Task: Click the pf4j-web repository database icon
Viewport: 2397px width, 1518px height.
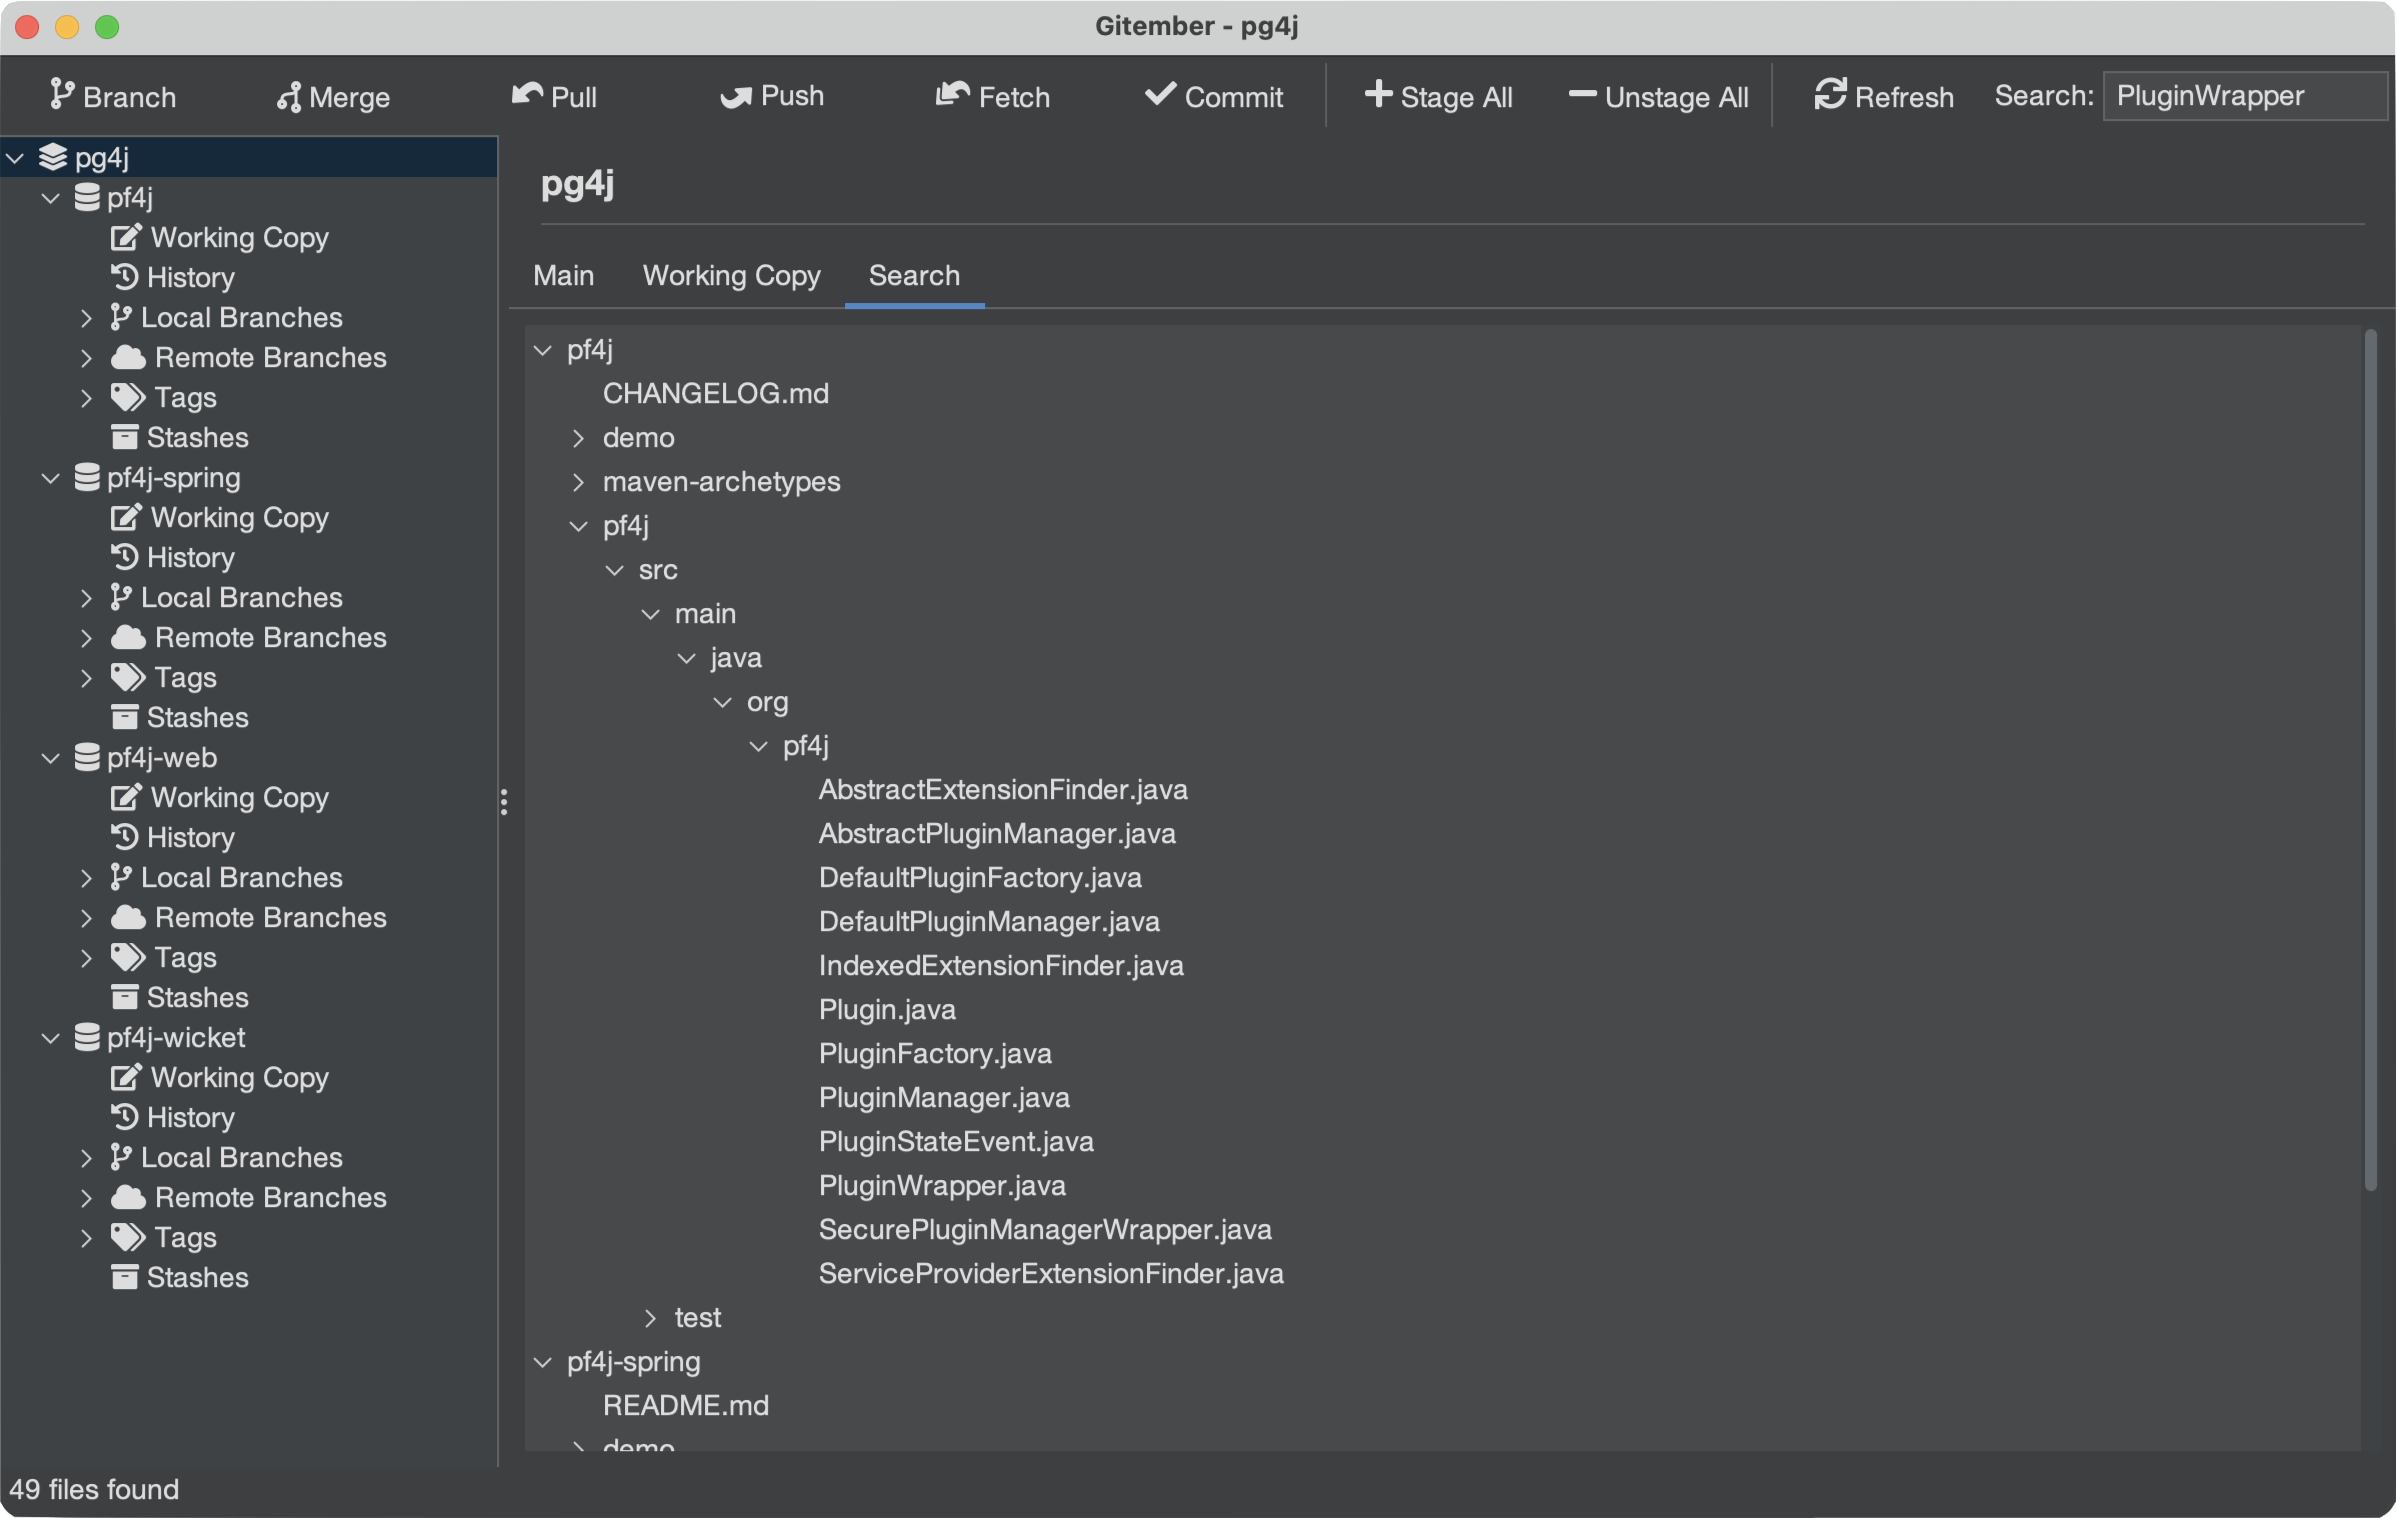Action: tap(87, 757)
